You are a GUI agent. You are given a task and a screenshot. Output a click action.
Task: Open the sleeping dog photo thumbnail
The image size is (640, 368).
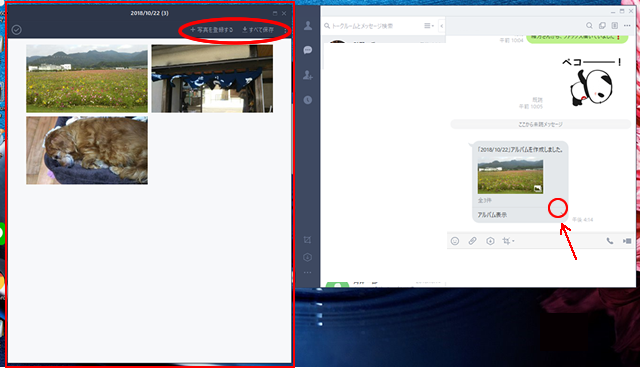87,150
